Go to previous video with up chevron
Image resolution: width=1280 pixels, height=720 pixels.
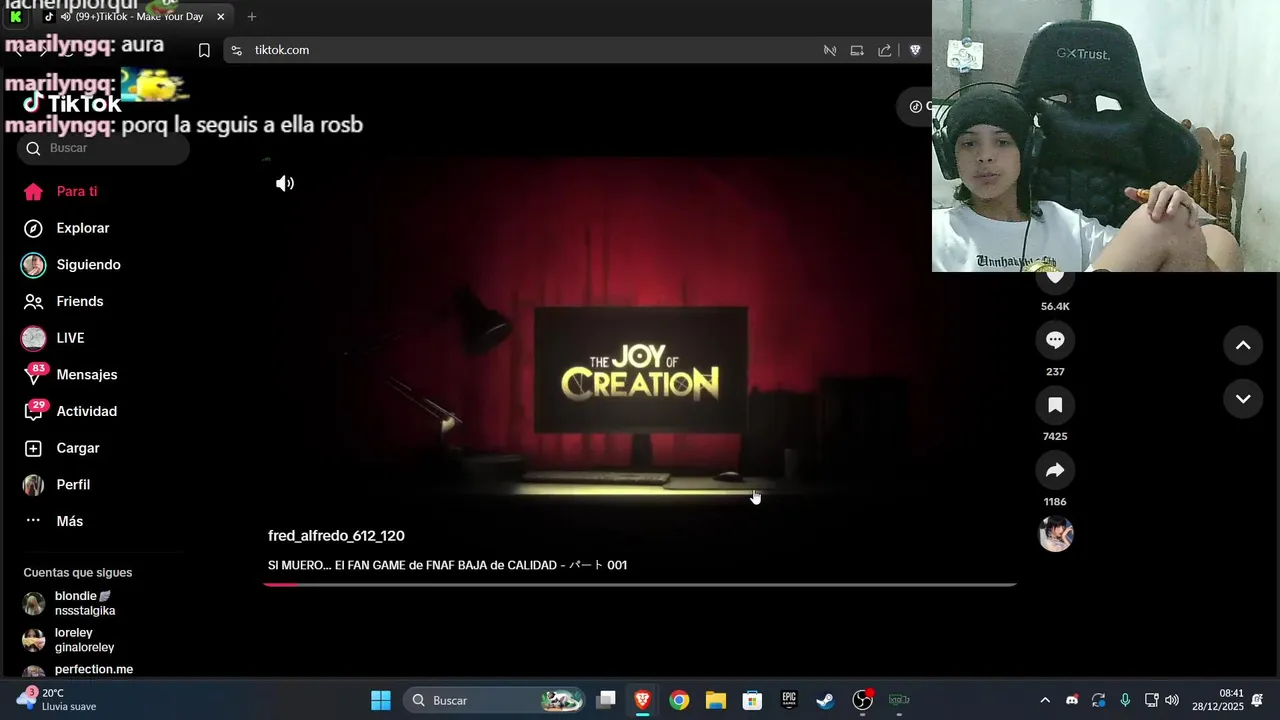pyautogui.click(x=1243, y=345)
